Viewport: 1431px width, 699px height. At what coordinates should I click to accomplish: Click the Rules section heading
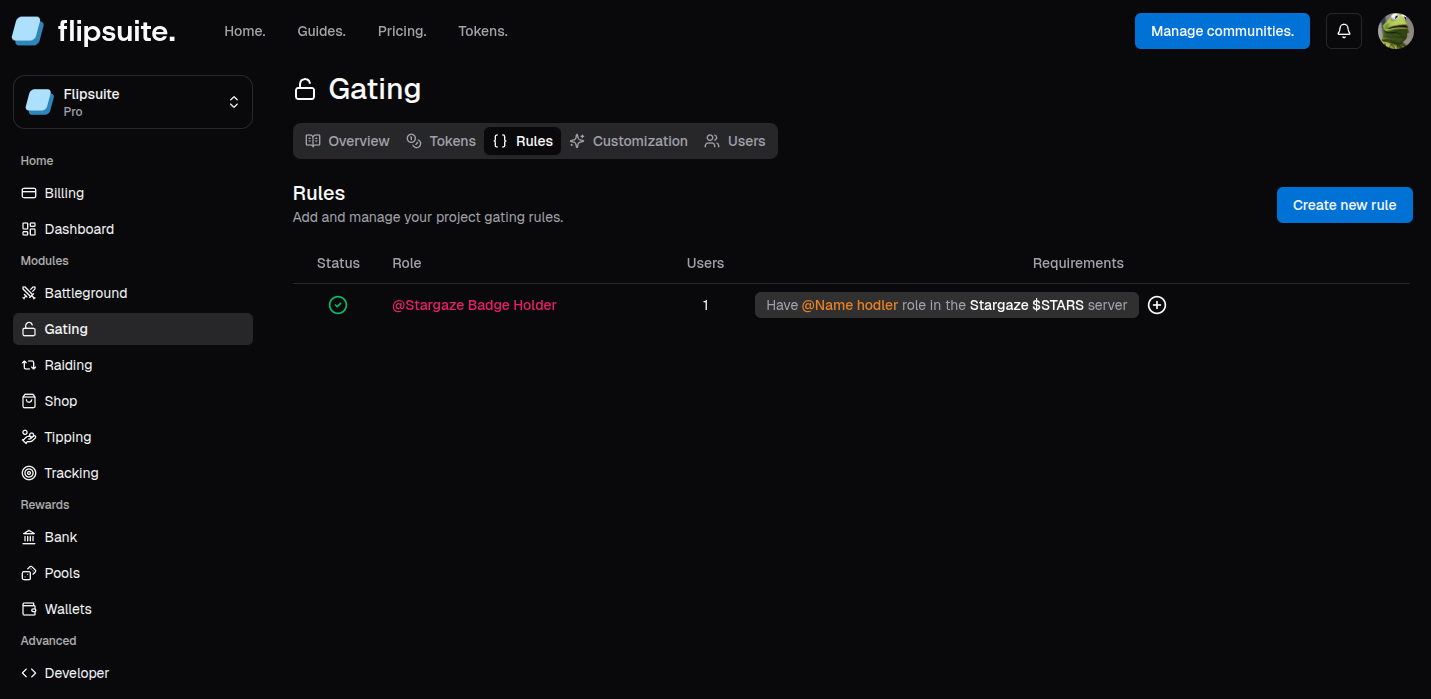pyautogui.click(x=319, y=193)
